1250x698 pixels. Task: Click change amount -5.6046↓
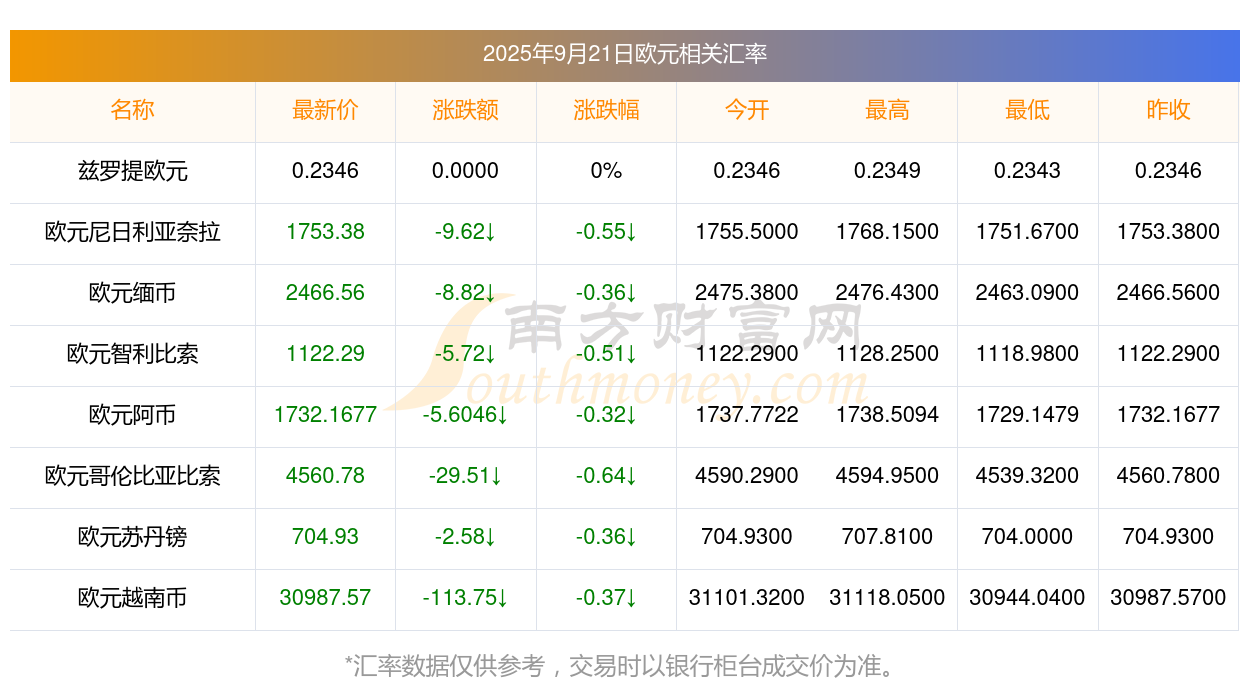pos(465,415)
